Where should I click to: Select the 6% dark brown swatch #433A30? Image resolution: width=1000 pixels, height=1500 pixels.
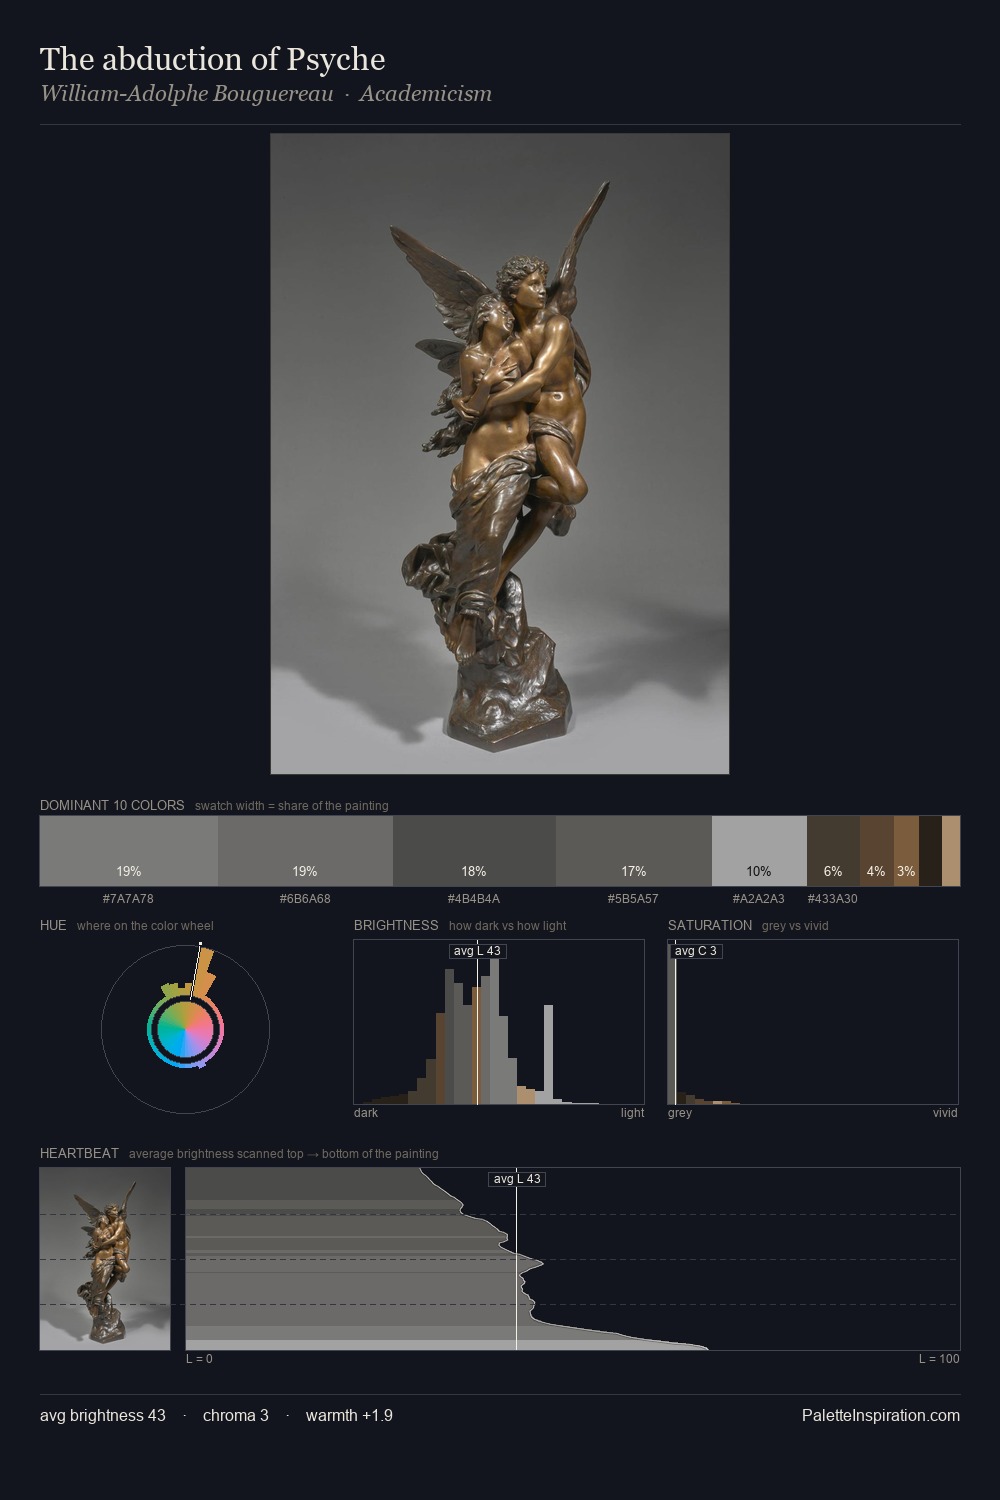click(833, 851)
